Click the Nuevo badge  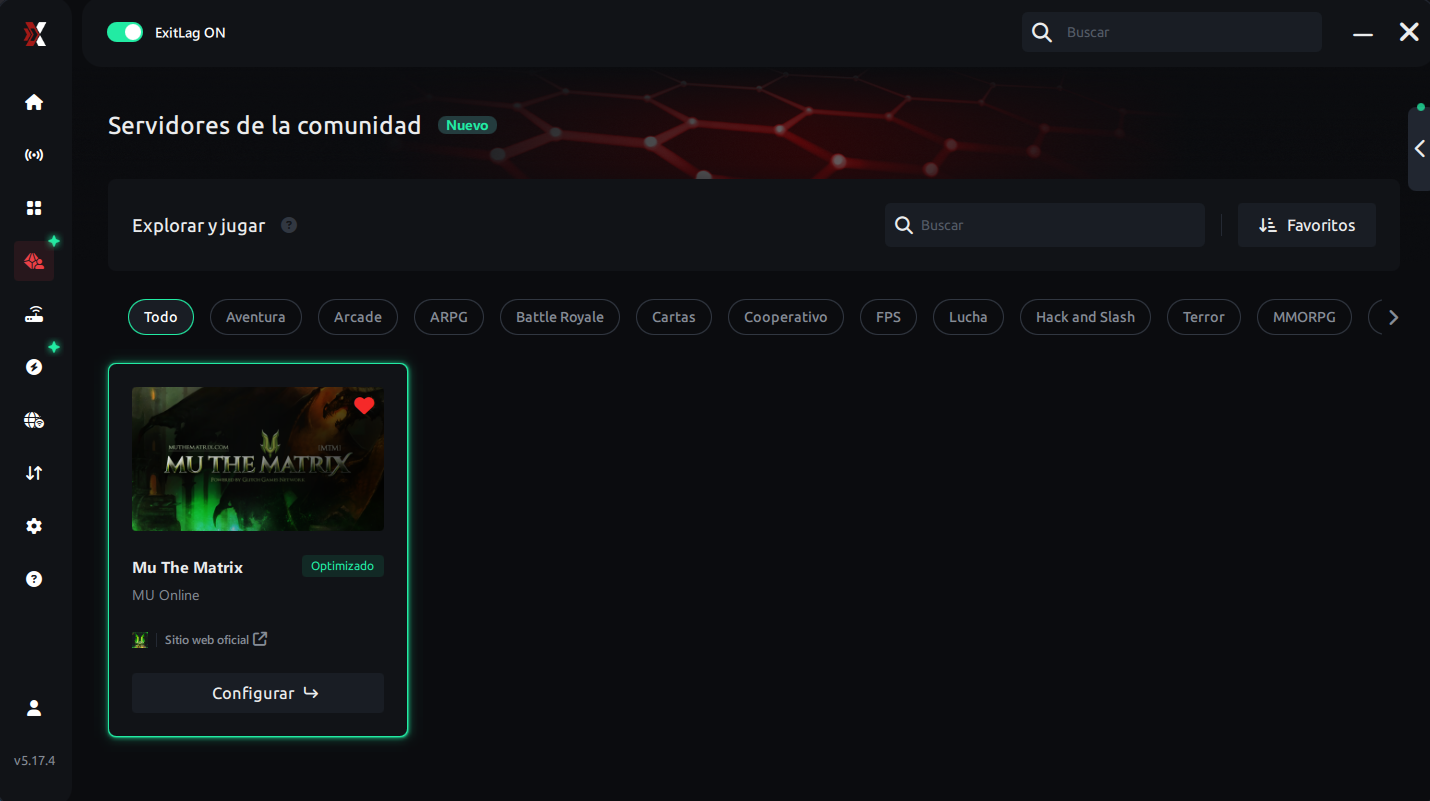(x=467, y=125)
